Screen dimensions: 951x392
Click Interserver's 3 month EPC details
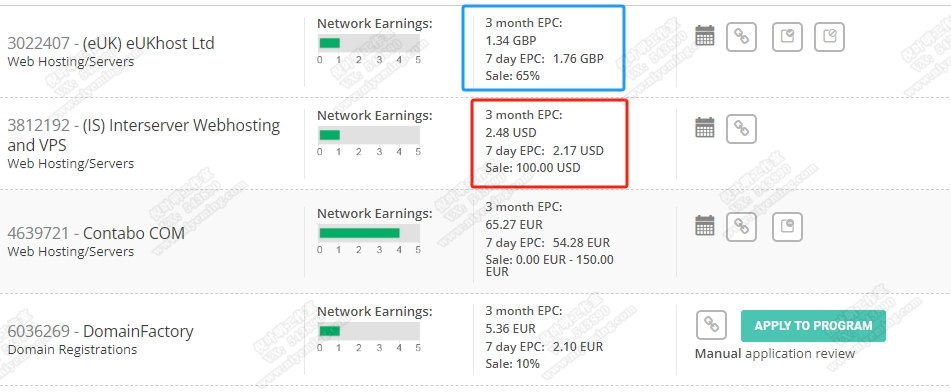(523, 124)
